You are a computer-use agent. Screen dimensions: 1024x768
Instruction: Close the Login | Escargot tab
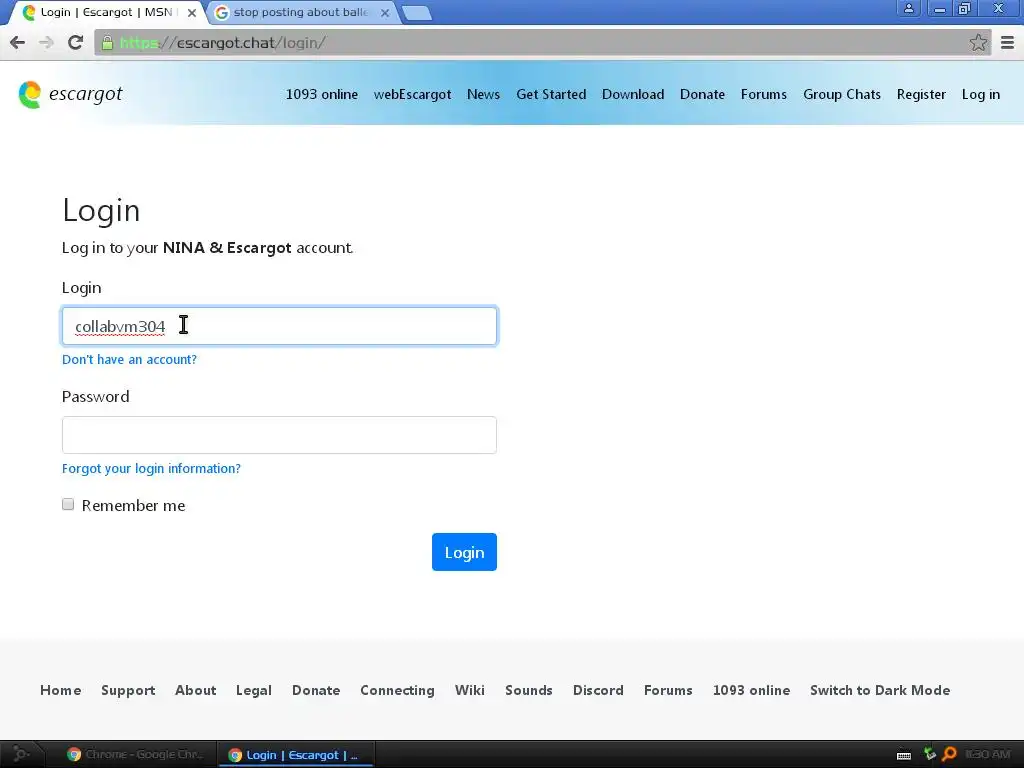click(x=191, y=12)
